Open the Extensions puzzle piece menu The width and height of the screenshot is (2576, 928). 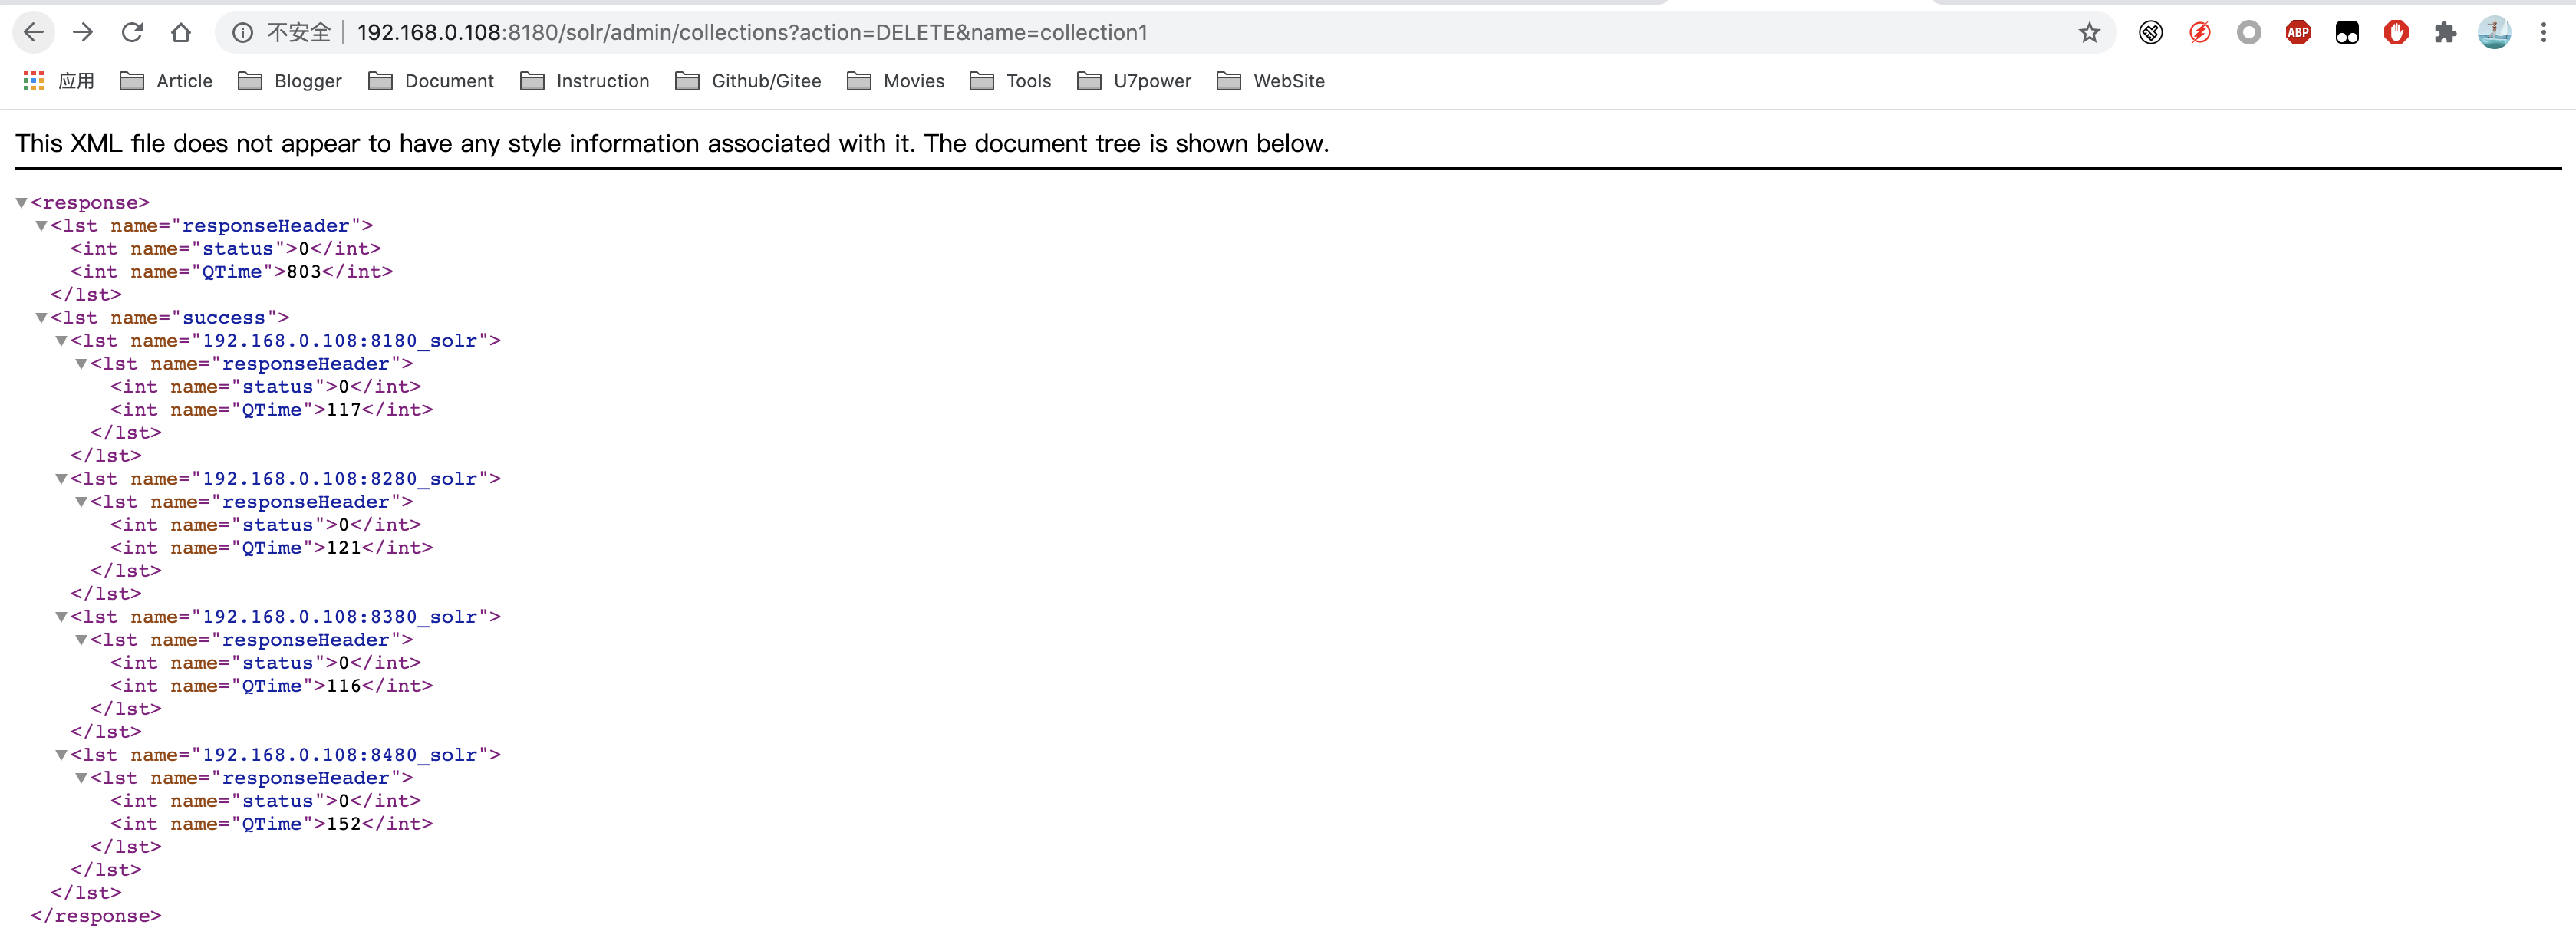2445,32
